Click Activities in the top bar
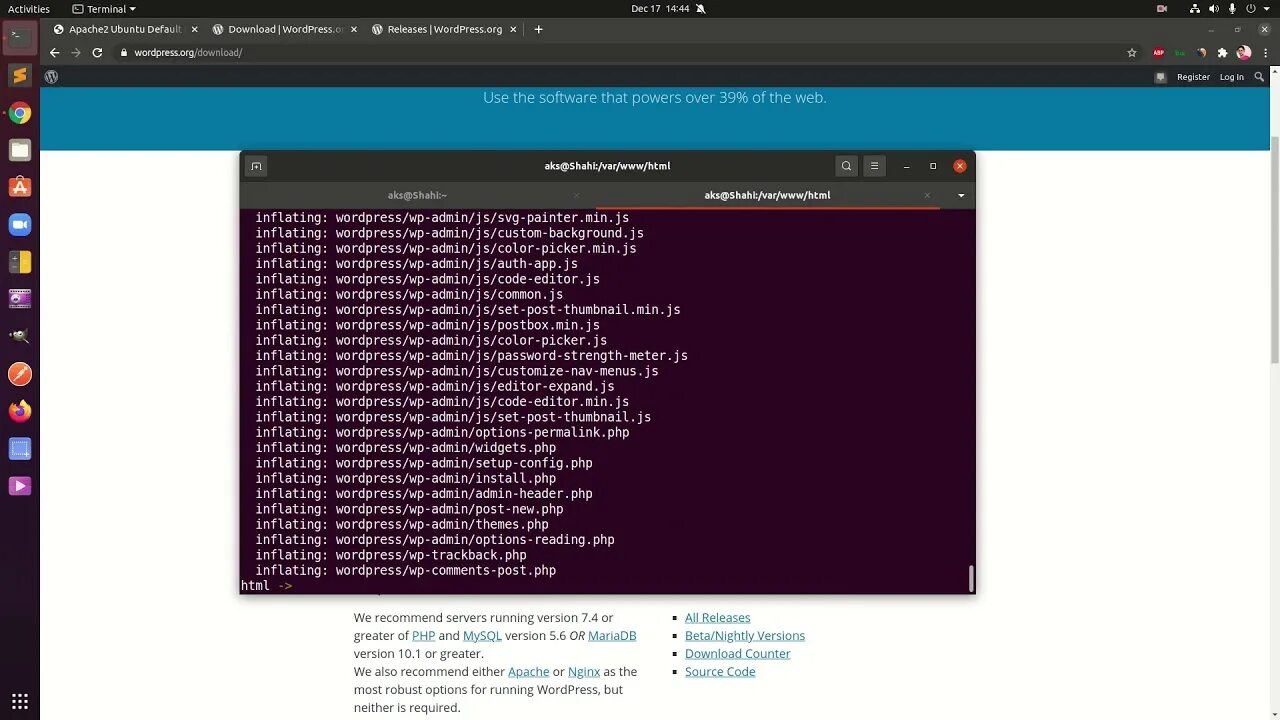This screenshot has width=1280, height=720. point(29,9)
